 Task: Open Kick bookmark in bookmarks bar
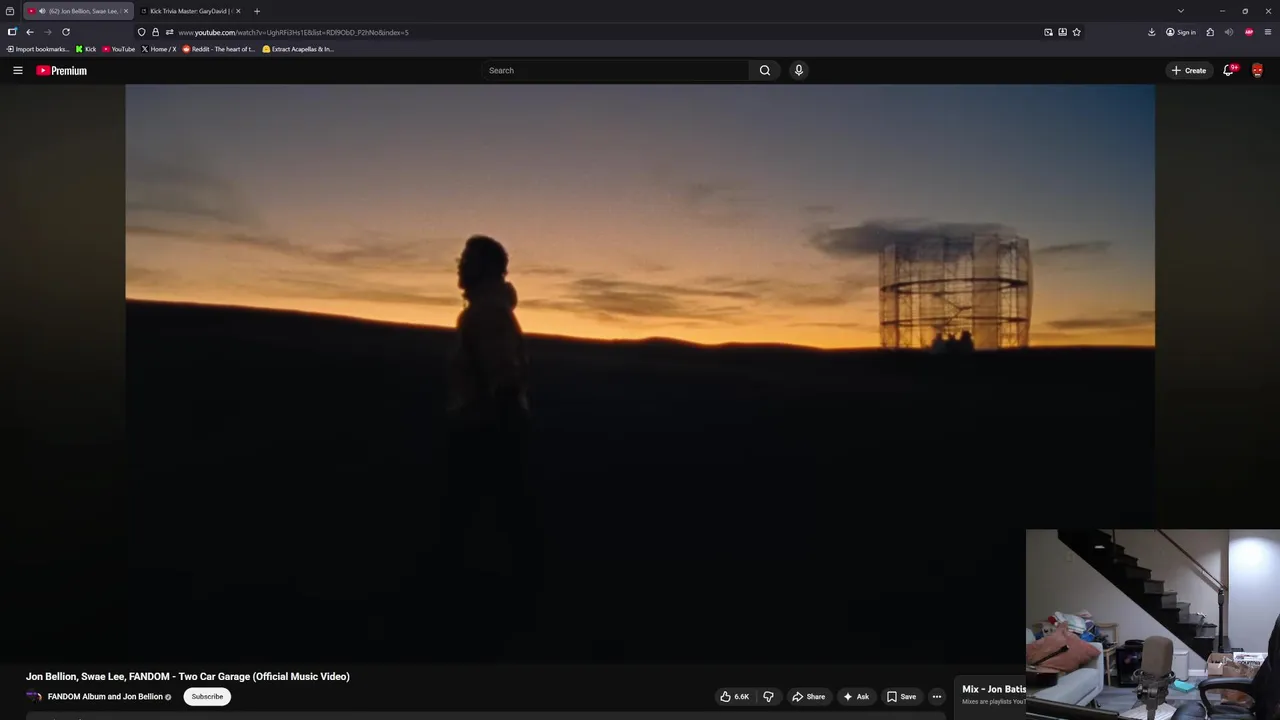(x=86, y=49)
